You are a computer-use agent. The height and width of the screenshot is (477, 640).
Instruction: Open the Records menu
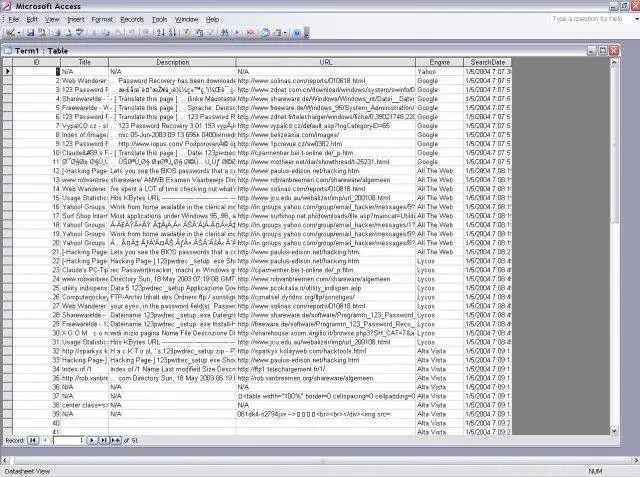click(132, 19)
